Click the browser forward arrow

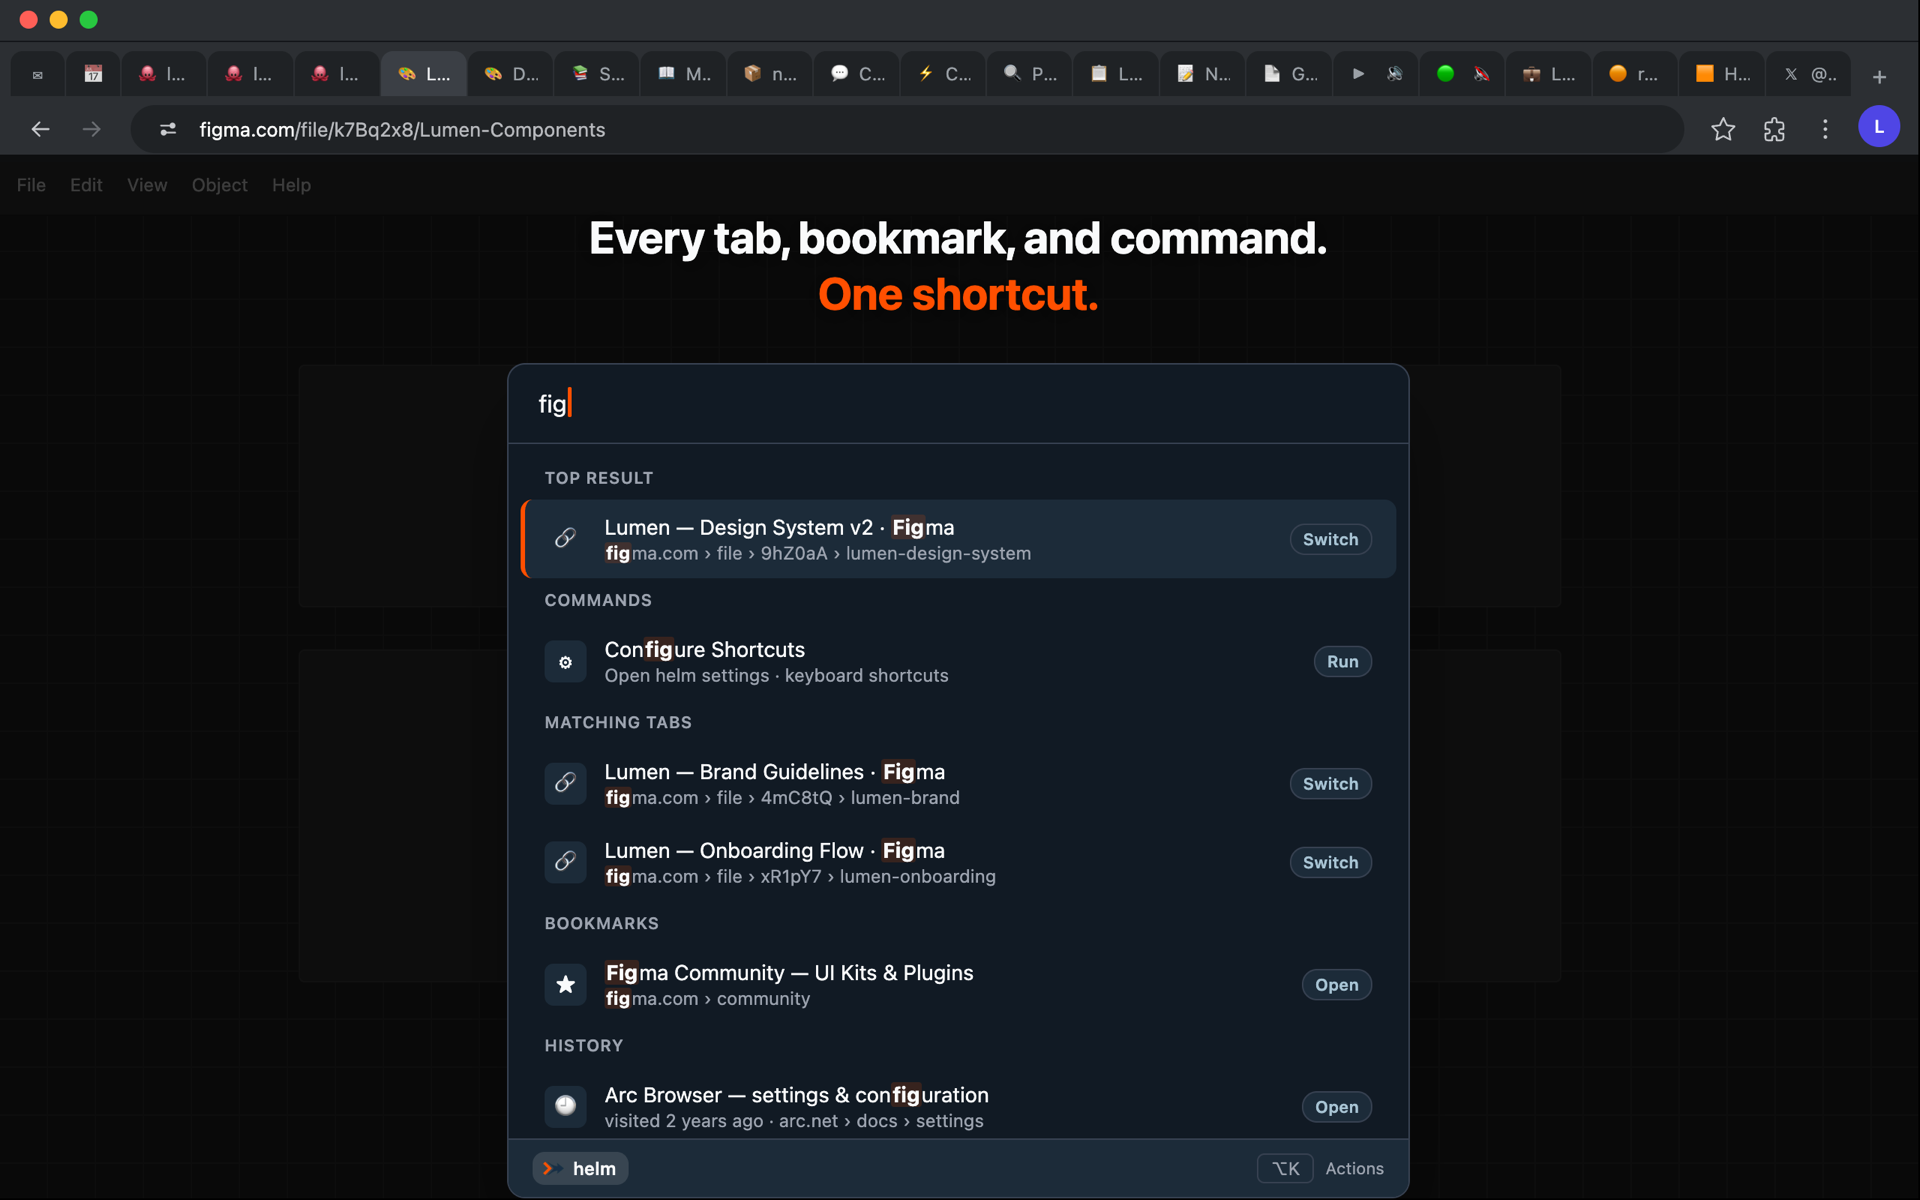pyautogui.click(x=91, y=129)
